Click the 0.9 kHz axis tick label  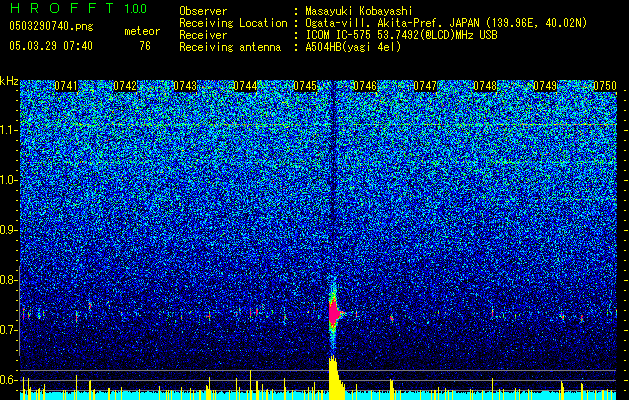9,230
